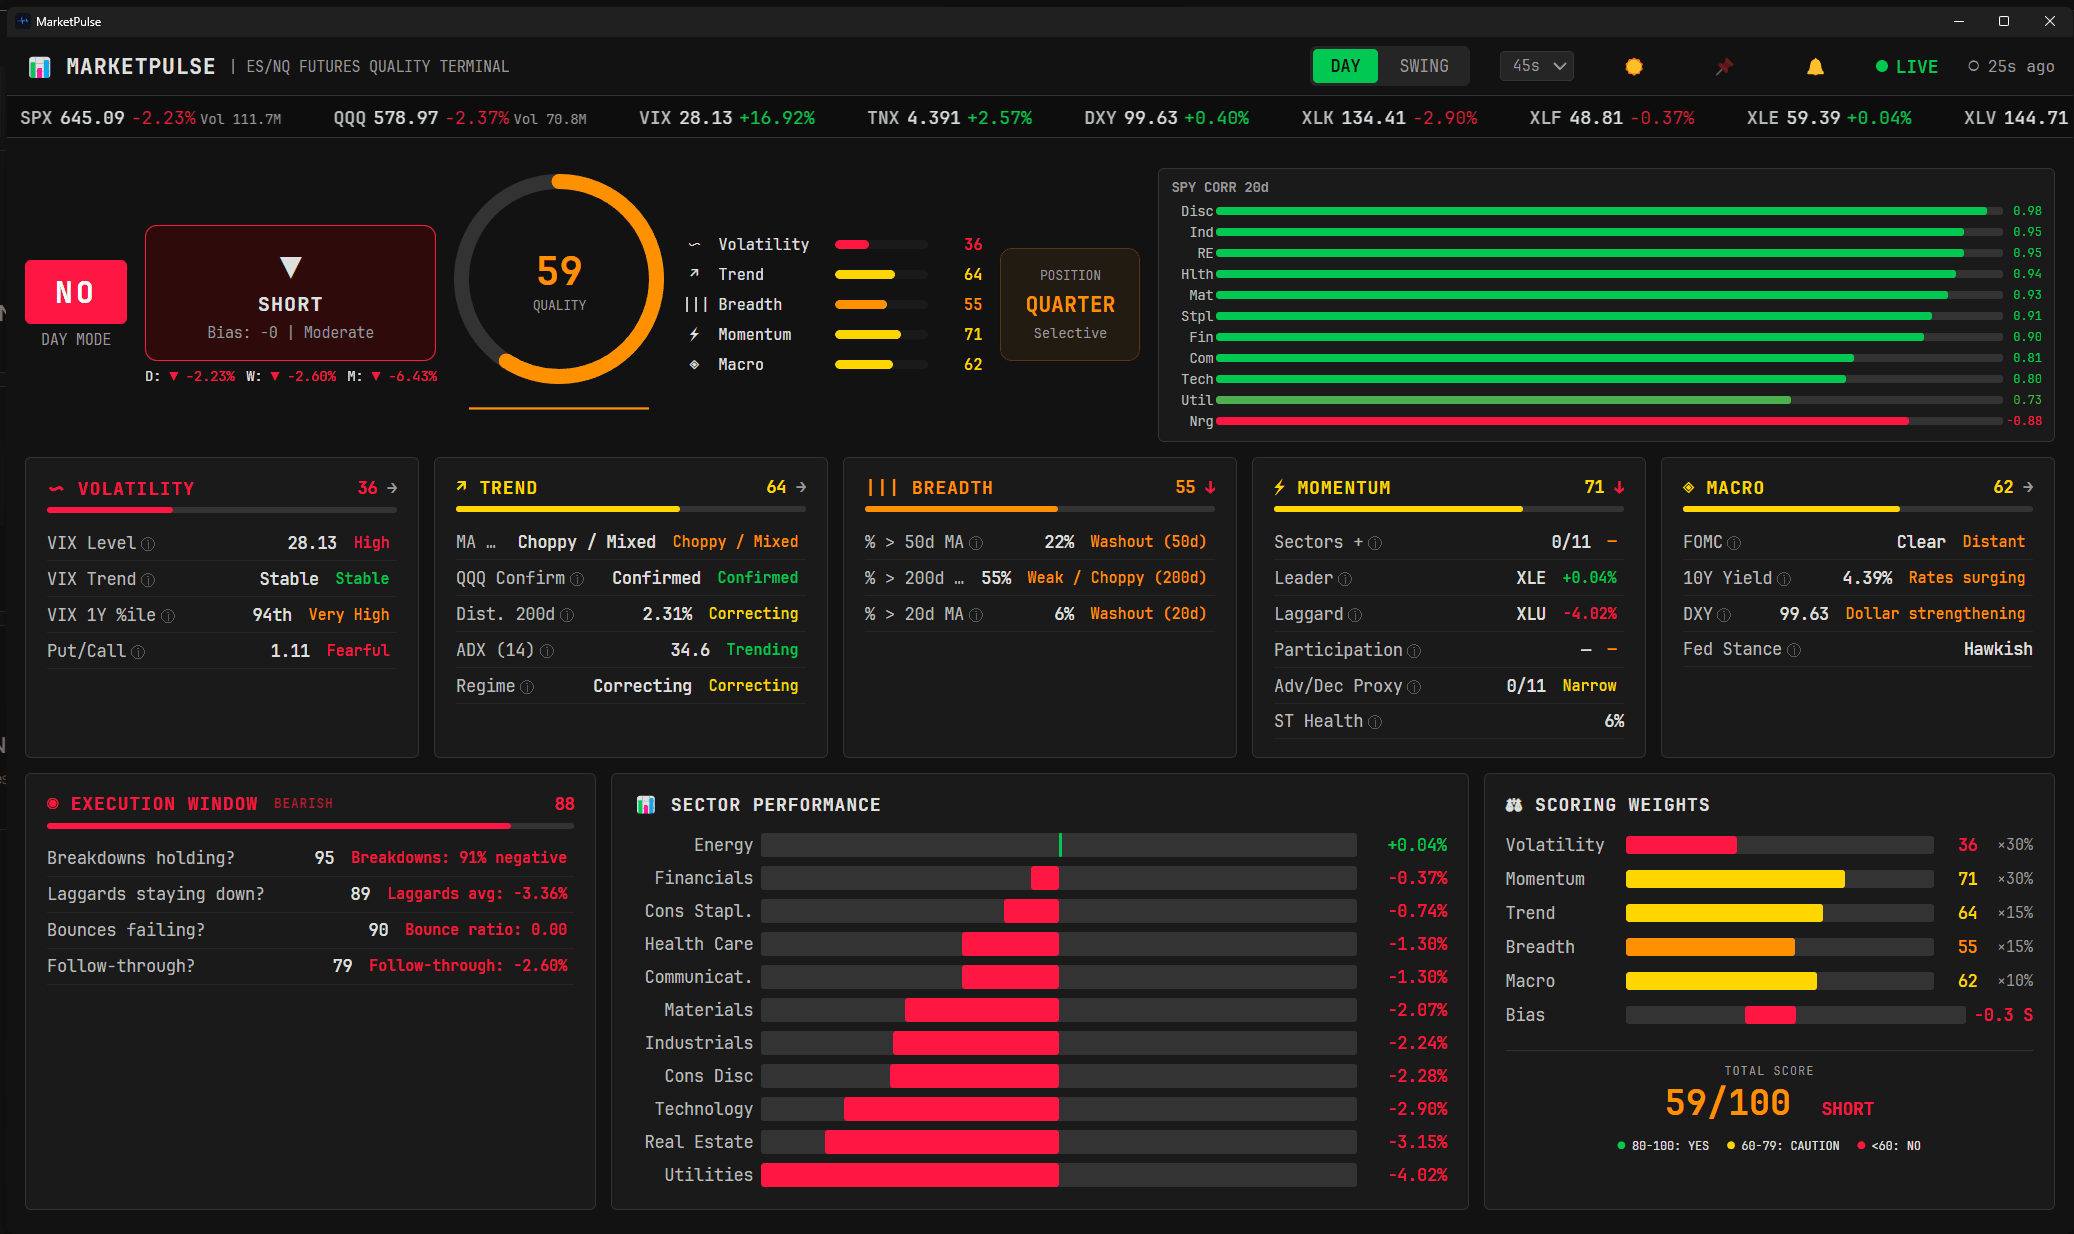This screenshot has width=2074, height=1234.
Task: Select the DAY mode tab
Action: point(1344,66)
